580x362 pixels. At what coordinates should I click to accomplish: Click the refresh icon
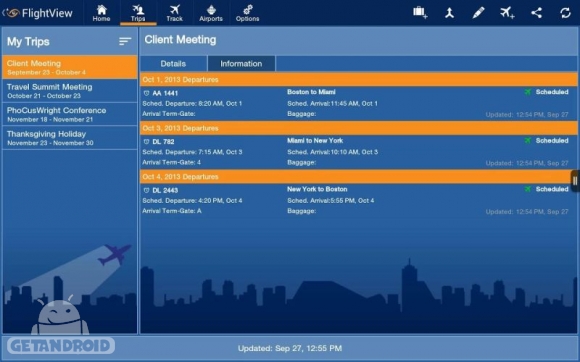pyautogui.click(x=565, y=13)
